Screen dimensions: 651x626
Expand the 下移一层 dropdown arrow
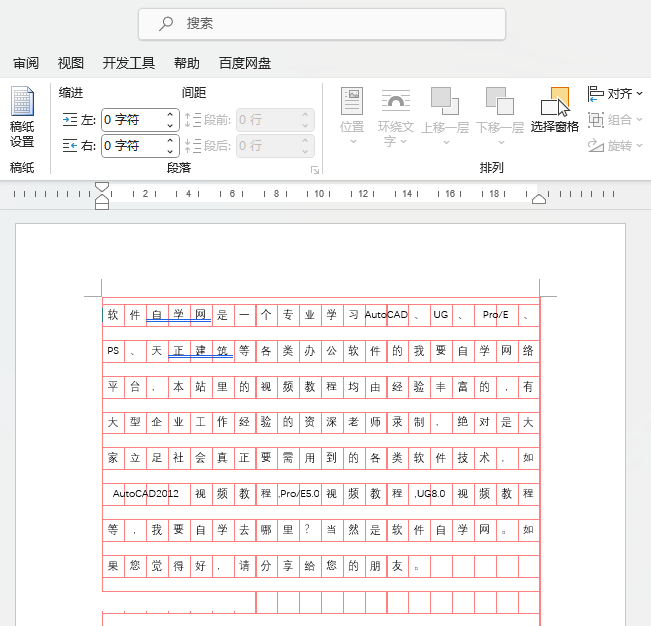coord(502,142)
